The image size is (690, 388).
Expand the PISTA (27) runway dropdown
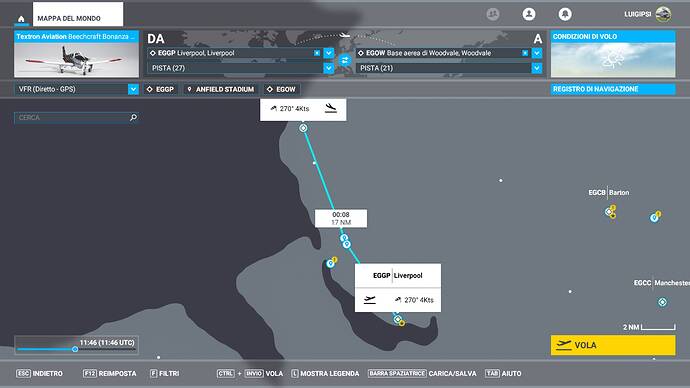click(329, 68)
